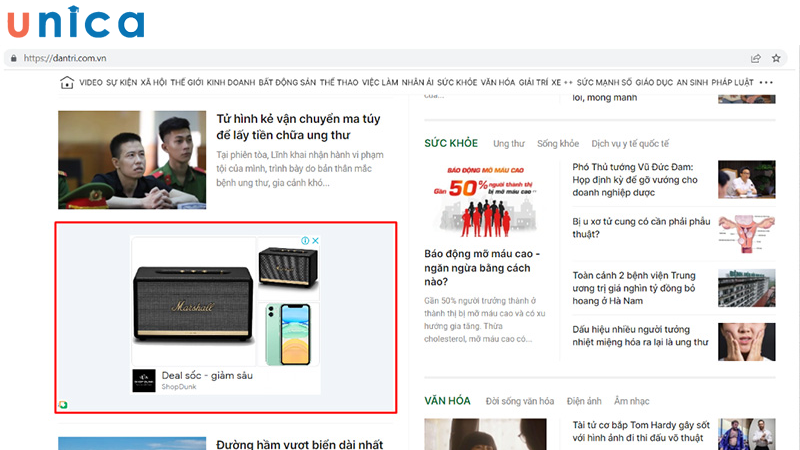800x450 pixels.
Task: Click the padlock site info icon
Action: coord(14,58)
